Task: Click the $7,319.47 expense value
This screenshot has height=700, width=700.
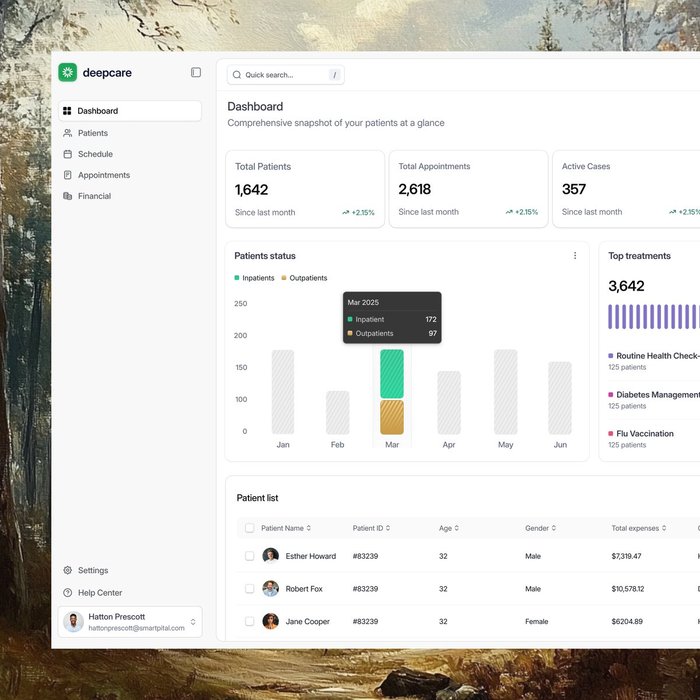Action: tap(626, 556)
